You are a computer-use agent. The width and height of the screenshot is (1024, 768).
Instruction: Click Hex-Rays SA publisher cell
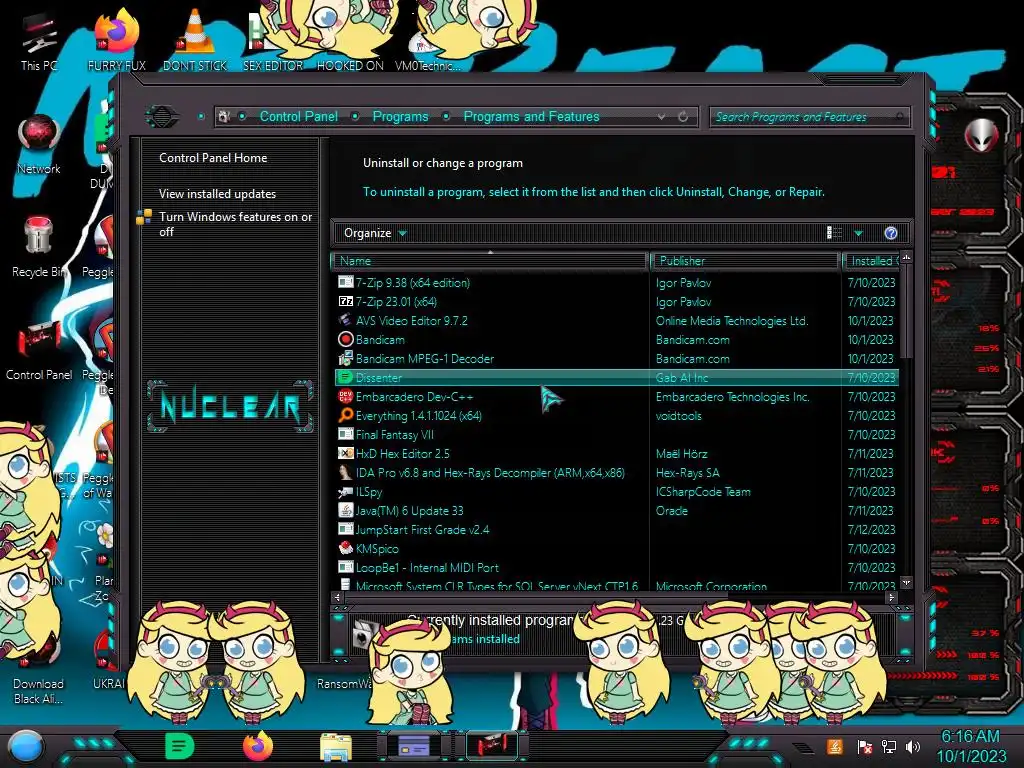(x=687, y=472)
